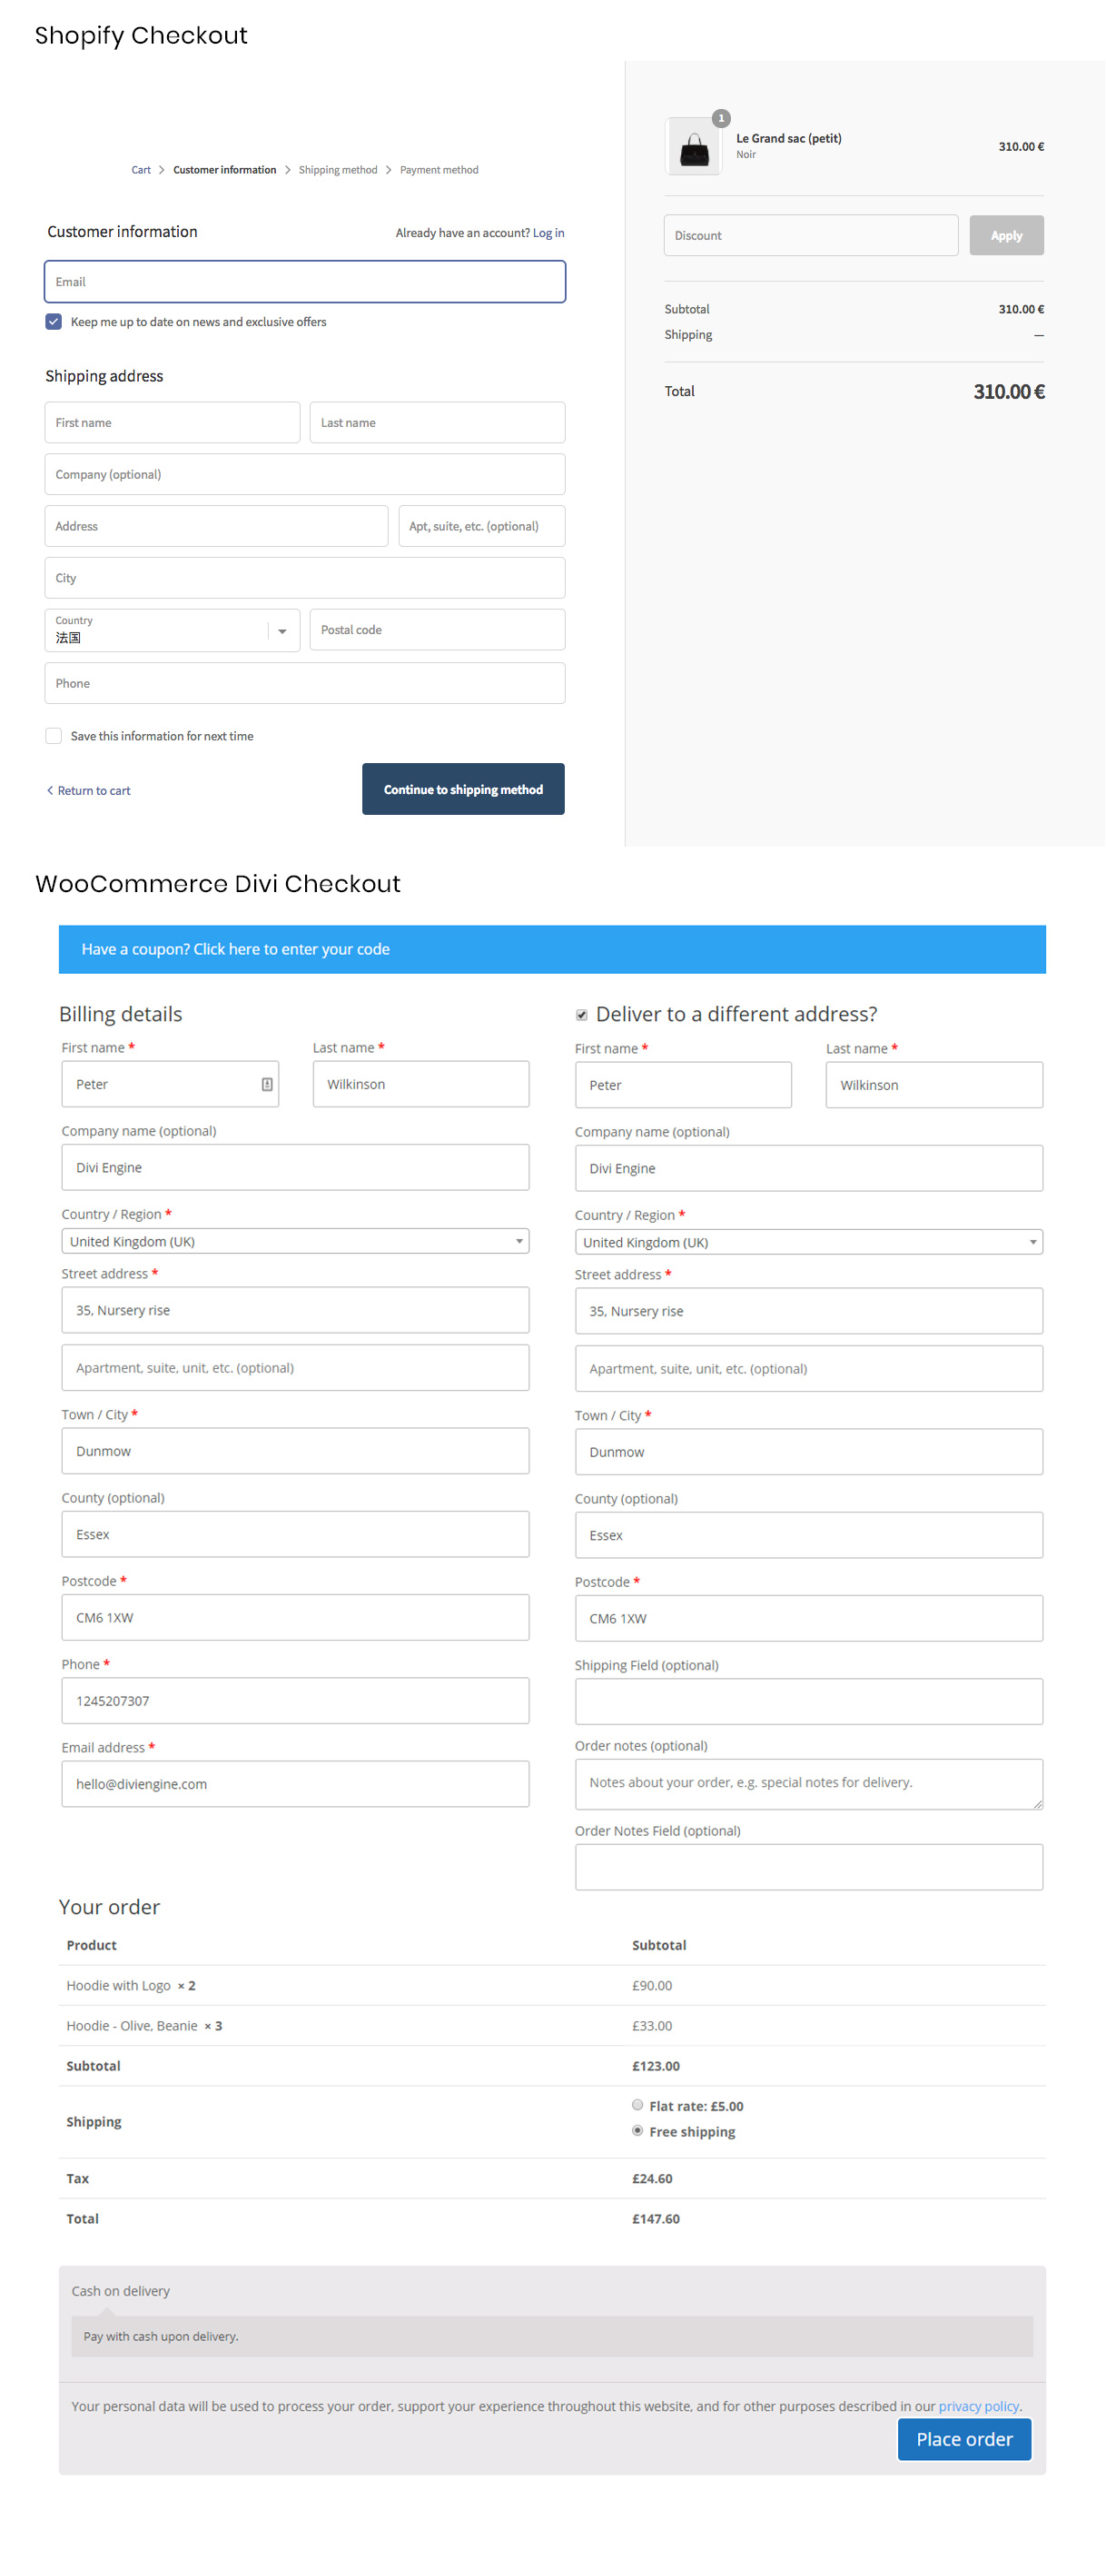Screen dimensions: 1106x2560
Task: Check Save this information for next time
Action: (x=54, y=735)
